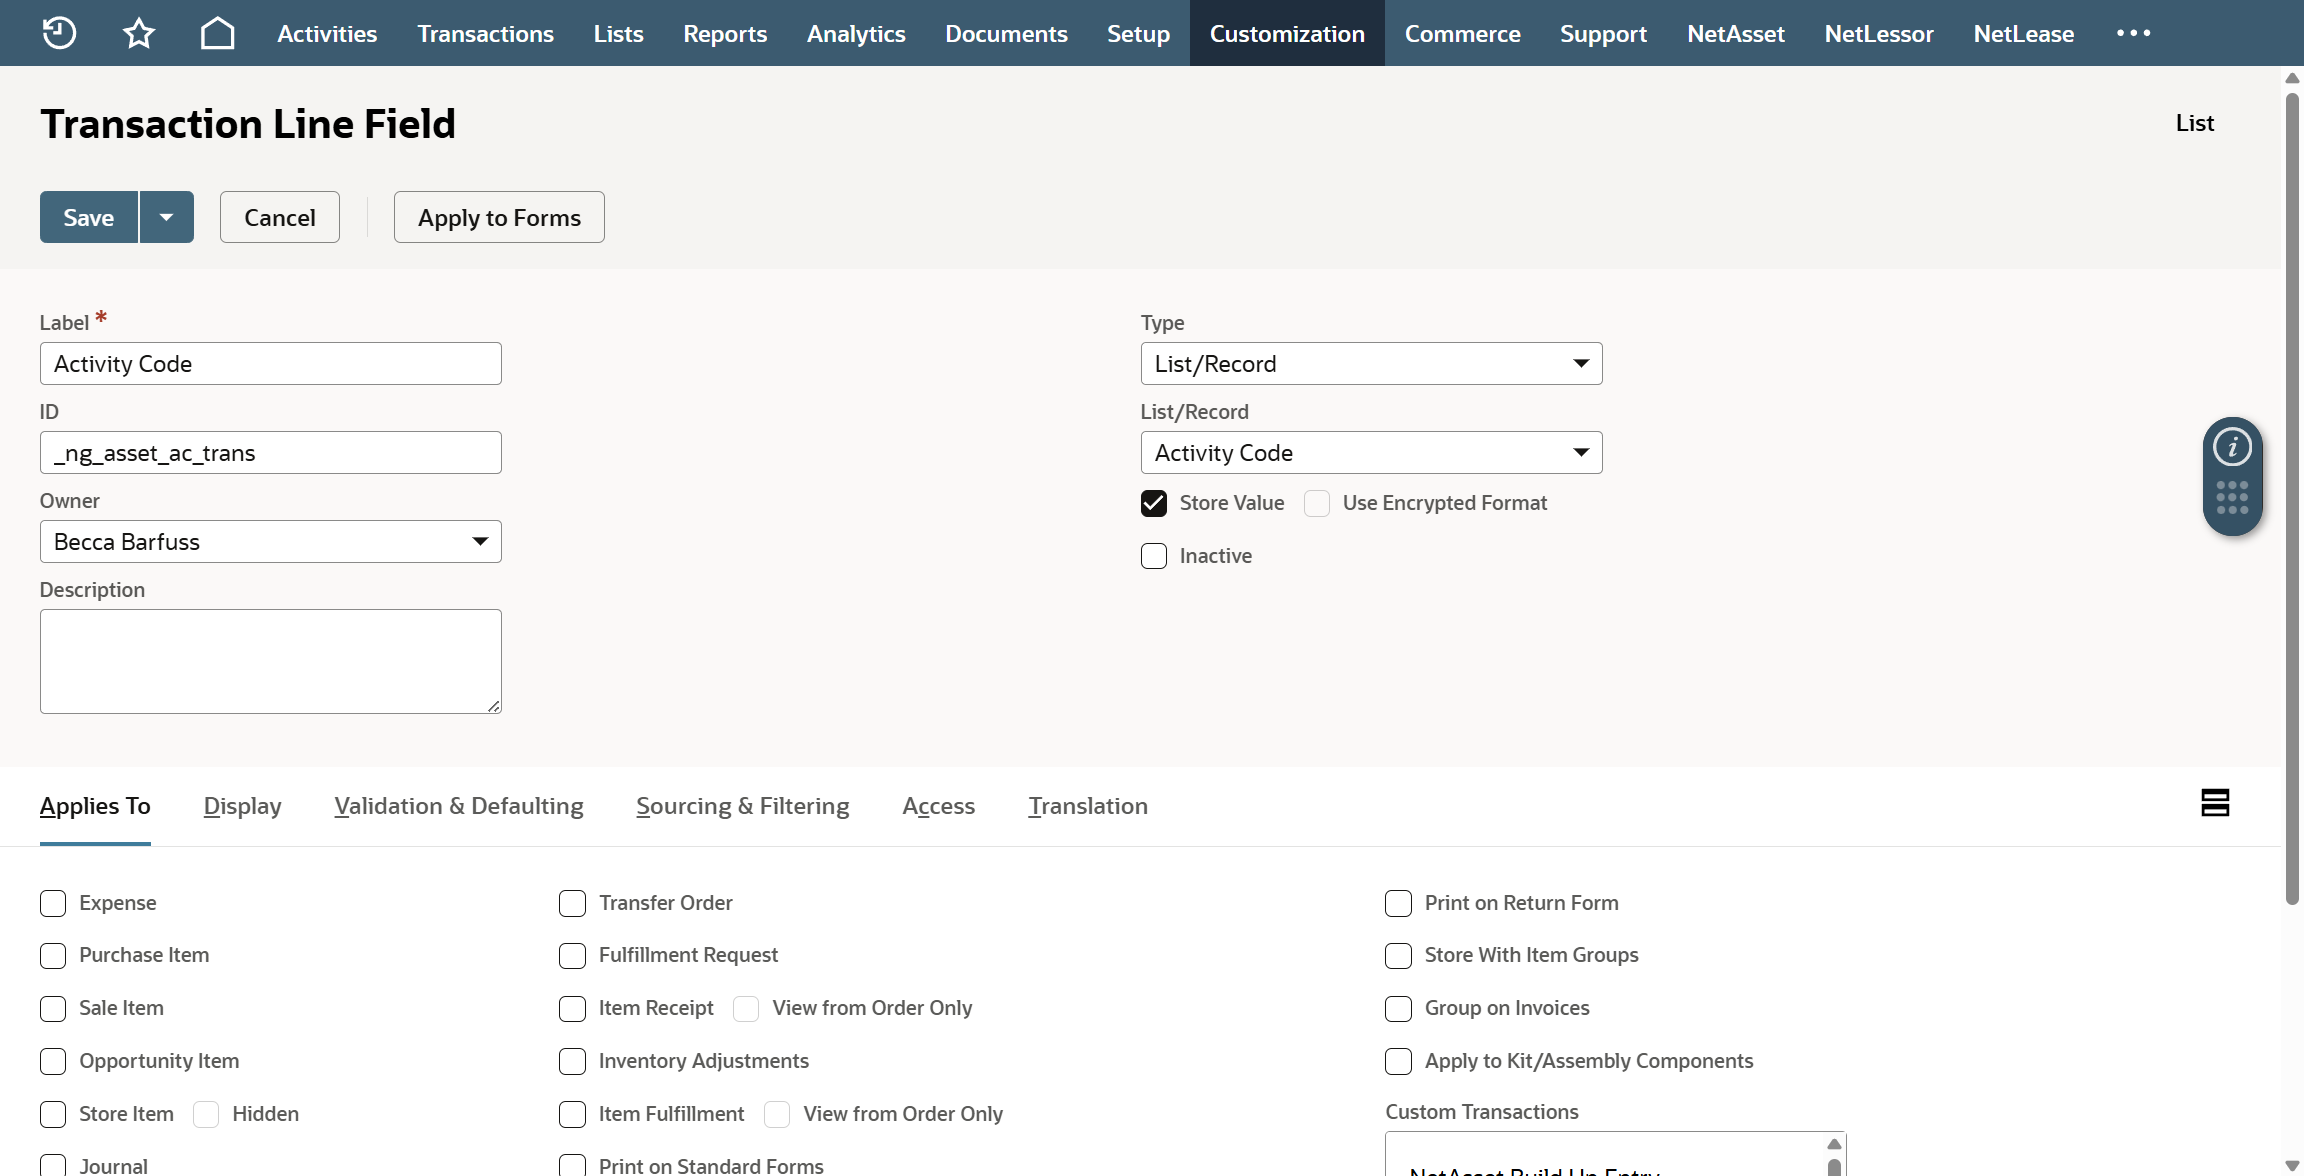Viewport: 2304px width, 1176px height.
Task: Click the Shortcuts star icon
Action: point(138,33)
